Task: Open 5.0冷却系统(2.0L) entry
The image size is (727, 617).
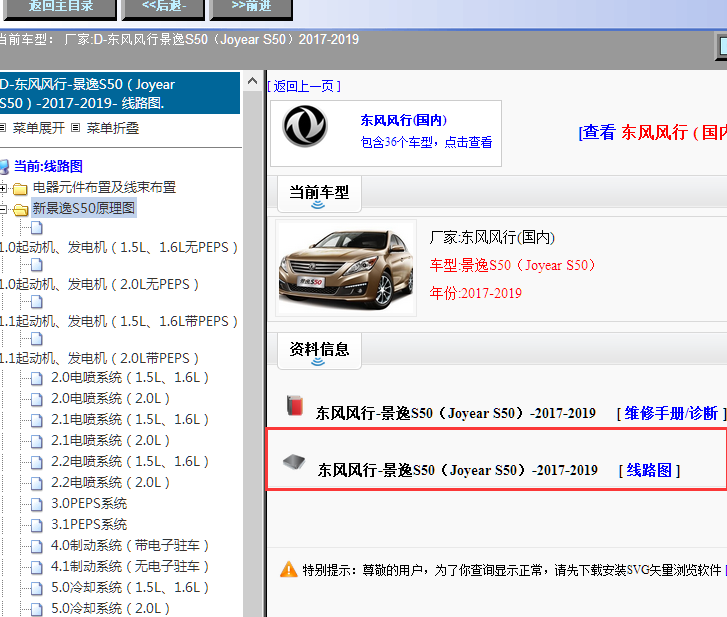Action: tap(110, 608)
